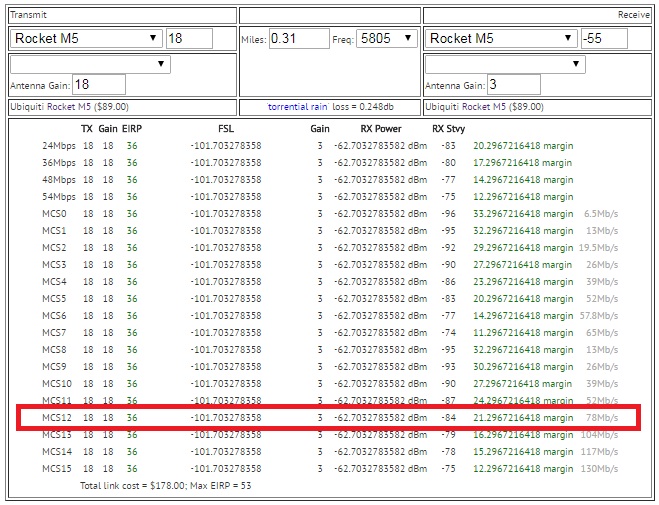Click the -96 RX sensitivity value in MCS0 row

448,214
